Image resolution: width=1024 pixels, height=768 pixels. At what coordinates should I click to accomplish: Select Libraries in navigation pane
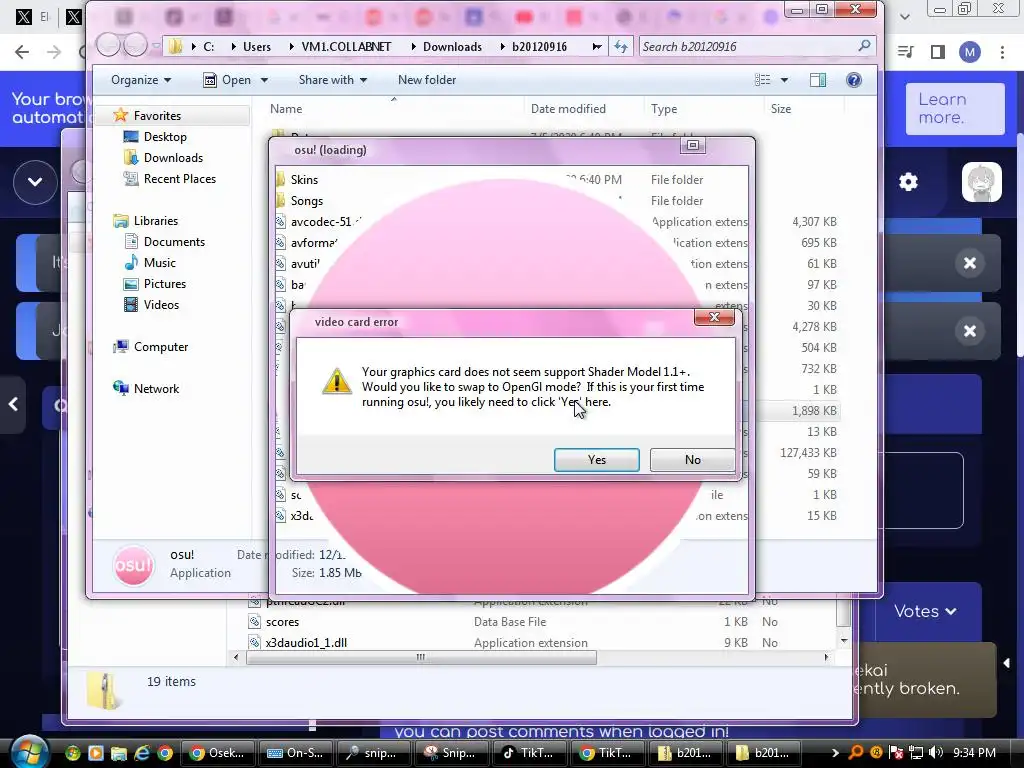click(155, 221)
